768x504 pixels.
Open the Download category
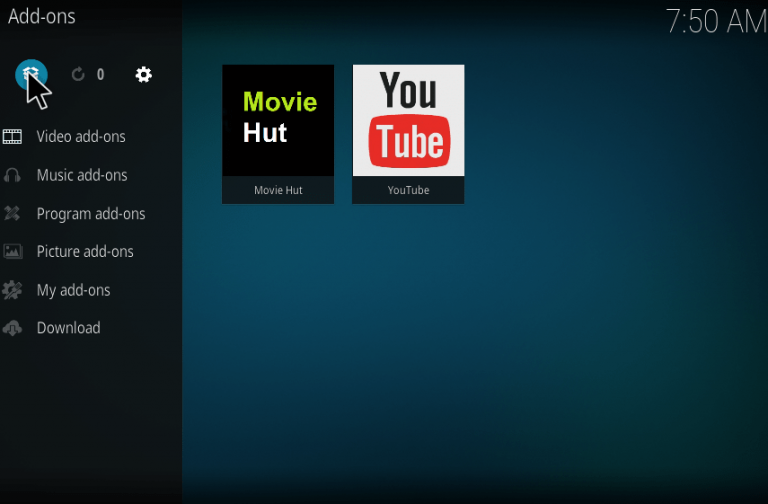[x=69, y=328]
